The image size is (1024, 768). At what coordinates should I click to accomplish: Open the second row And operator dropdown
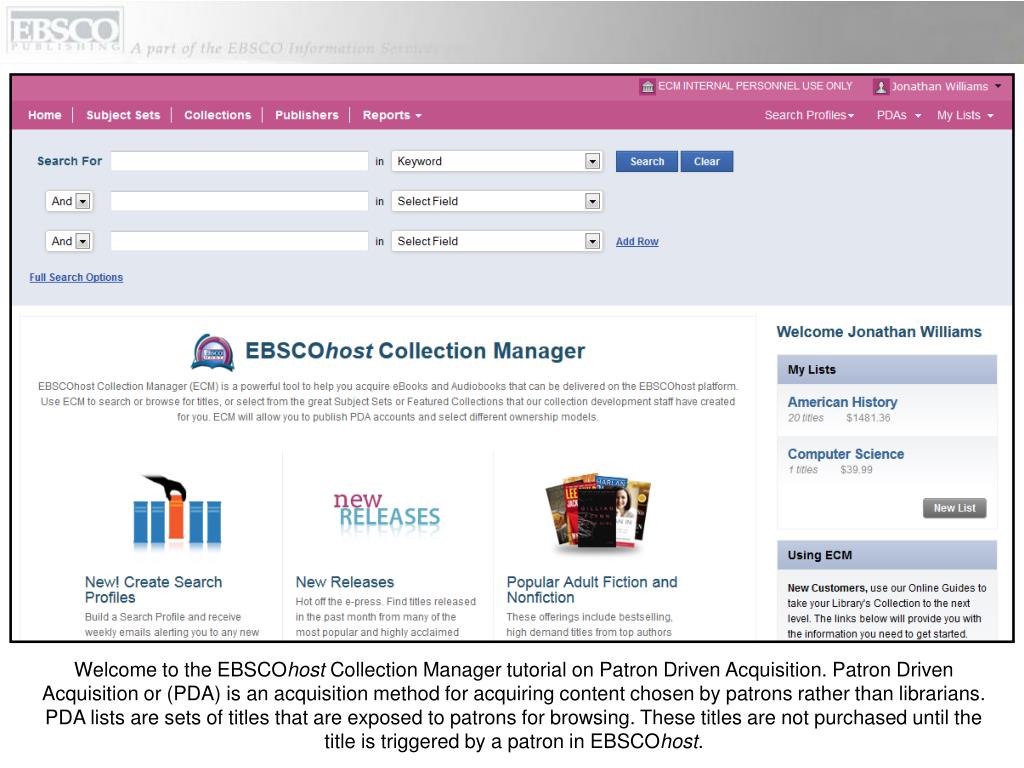[x=69, y=201]
